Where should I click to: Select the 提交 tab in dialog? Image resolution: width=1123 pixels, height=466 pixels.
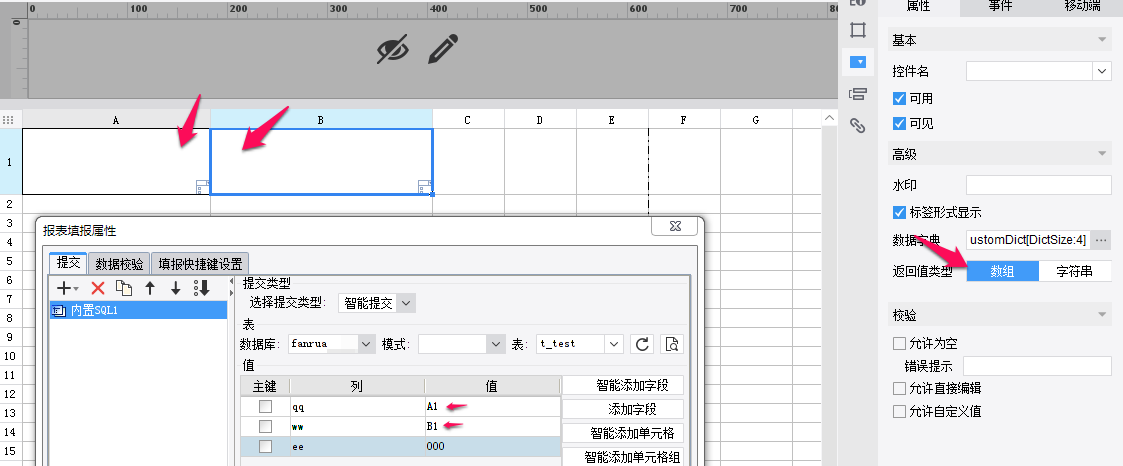[68, 263]
